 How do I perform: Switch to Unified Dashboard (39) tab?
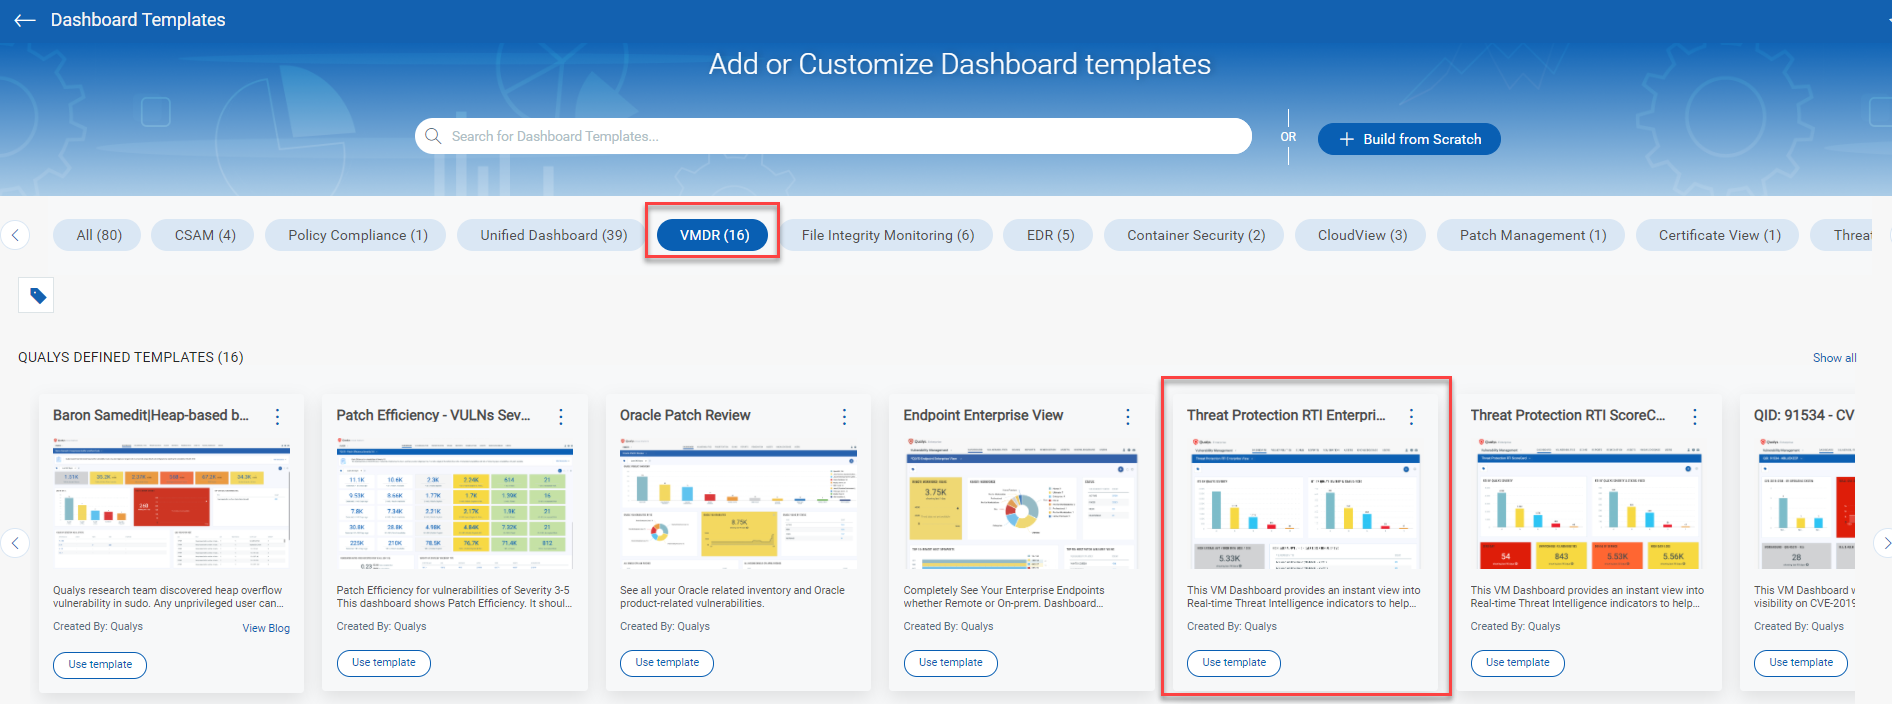click(x=553, y=235)
